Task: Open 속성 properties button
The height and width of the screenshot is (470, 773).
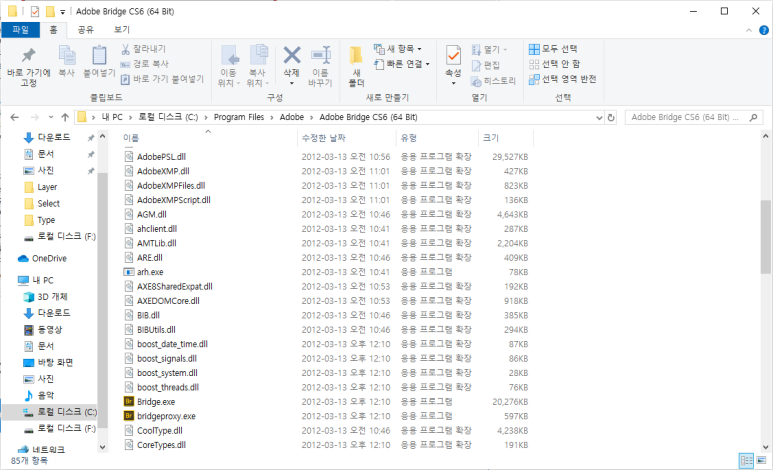Action: click(453, 64)
